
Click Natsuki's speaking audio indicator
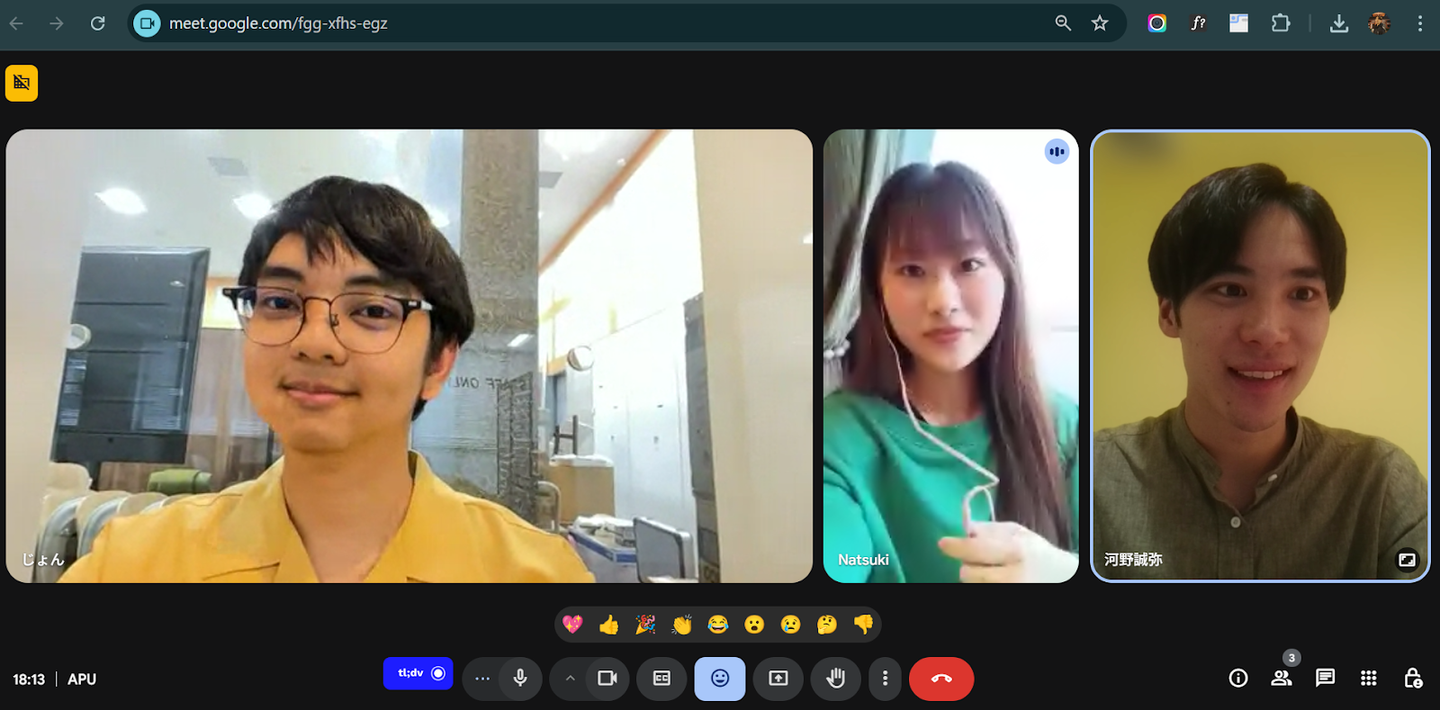click(1057, 152)
